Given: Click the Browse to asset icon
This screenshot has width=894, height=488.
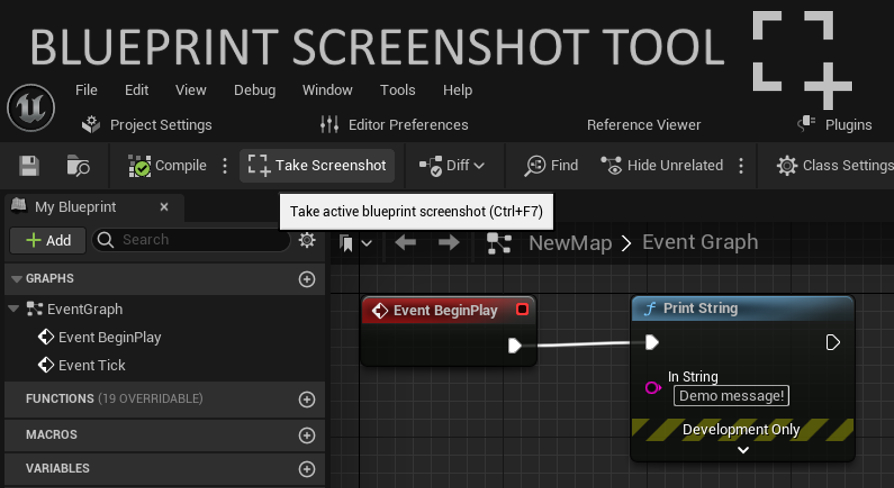Looking at the screenshot, I should click(78, 166).
